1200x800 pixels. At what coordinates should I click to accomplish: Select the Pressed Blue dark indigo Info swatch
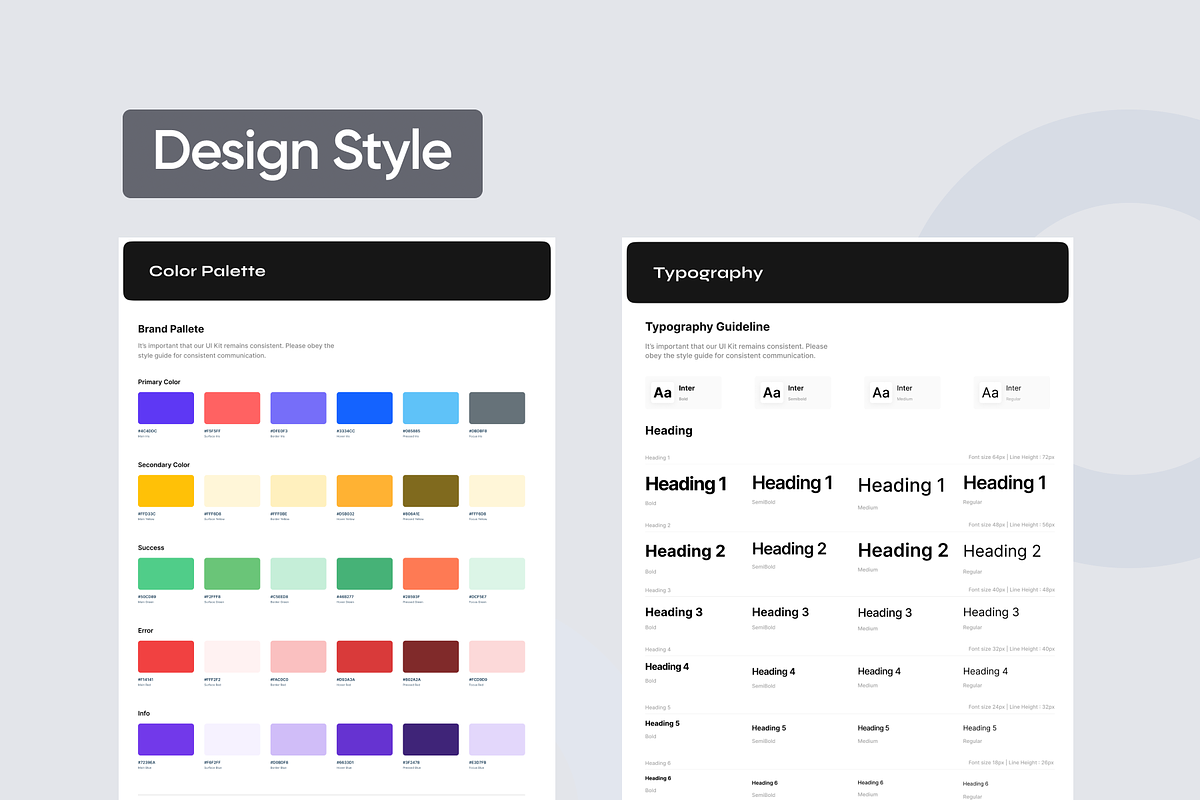click(431, 740)
